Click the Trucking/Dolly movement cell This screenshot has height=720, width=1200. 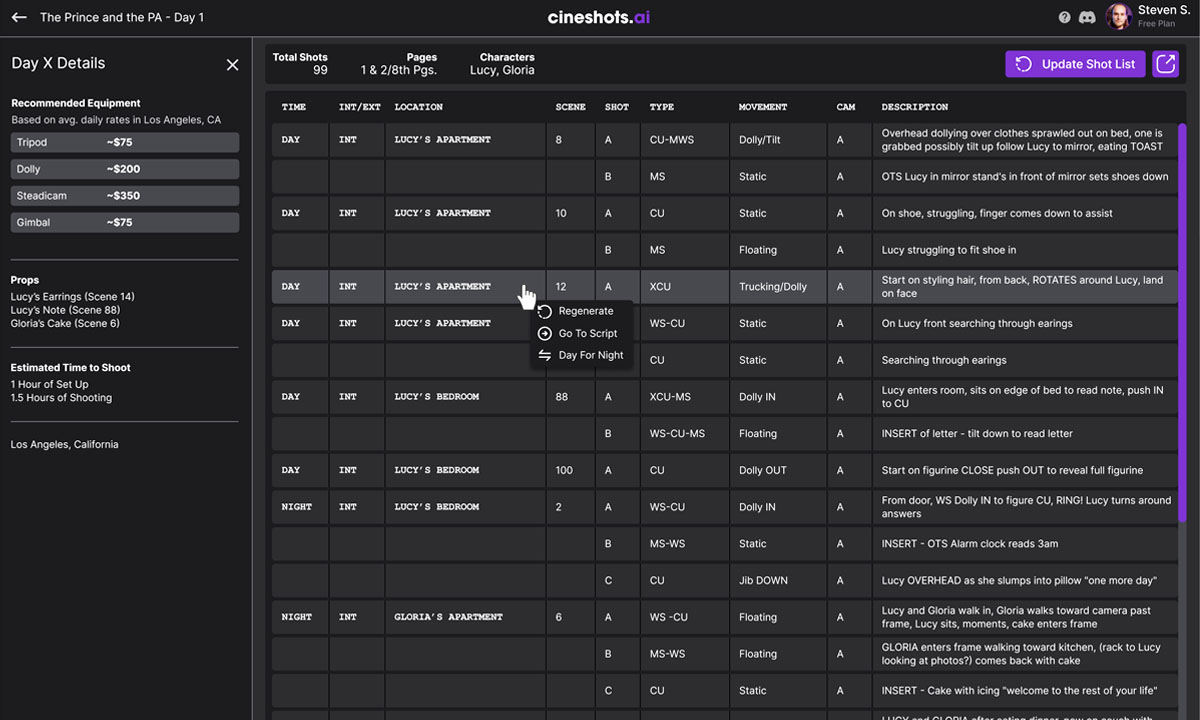[779, 287]
